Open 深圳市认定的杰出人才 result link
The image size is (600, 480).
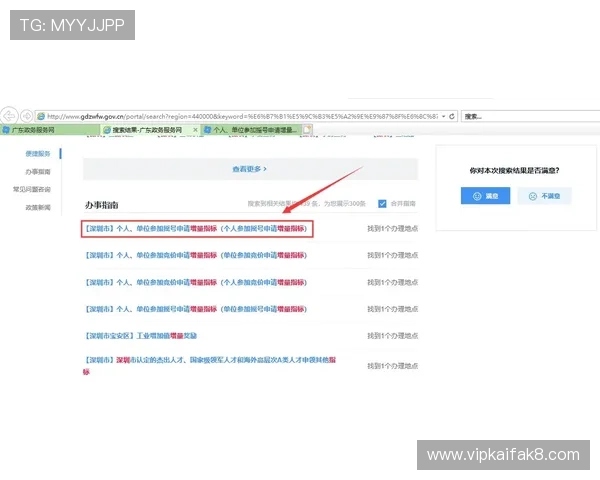click(210, 366)
